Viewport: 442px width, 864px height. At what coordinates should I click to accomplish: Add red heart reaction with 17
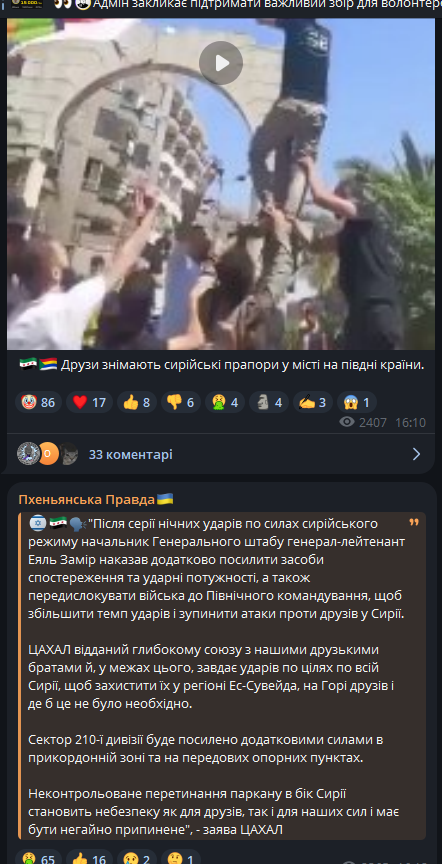click(x=89, y=402)
